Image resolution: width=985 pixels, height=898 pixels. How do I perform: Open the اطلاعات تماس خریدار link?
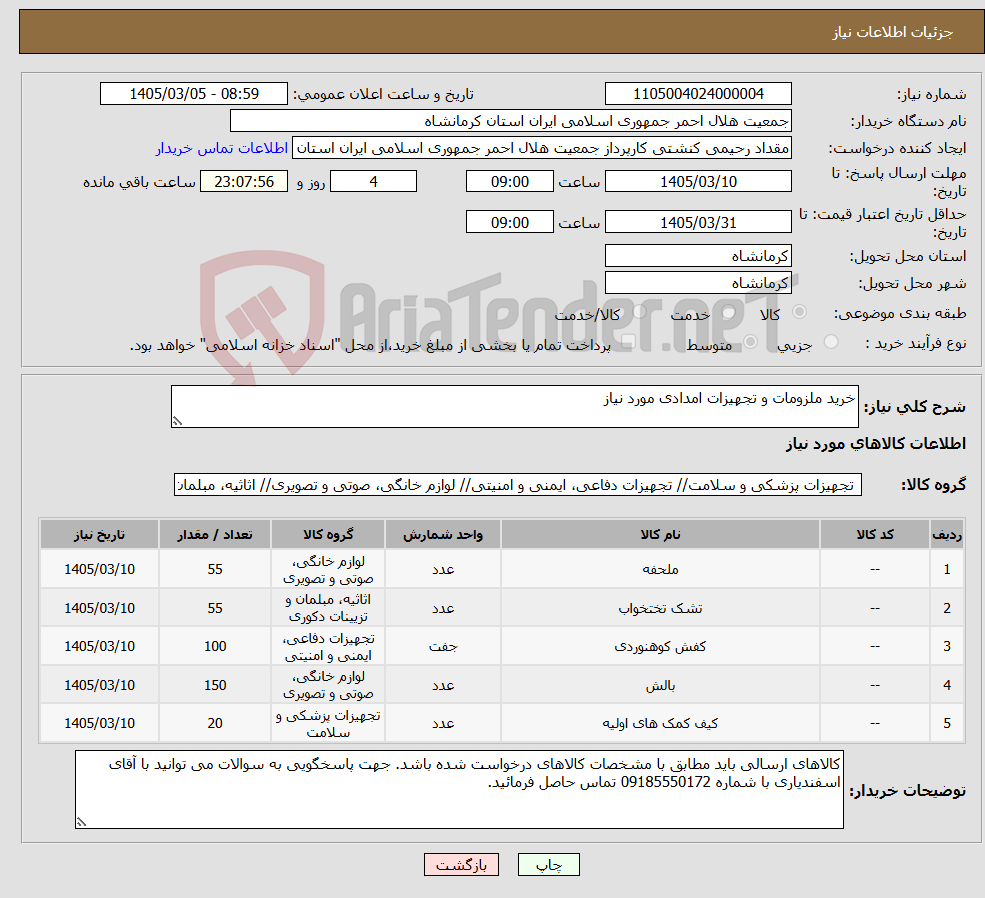coord(222,148)
